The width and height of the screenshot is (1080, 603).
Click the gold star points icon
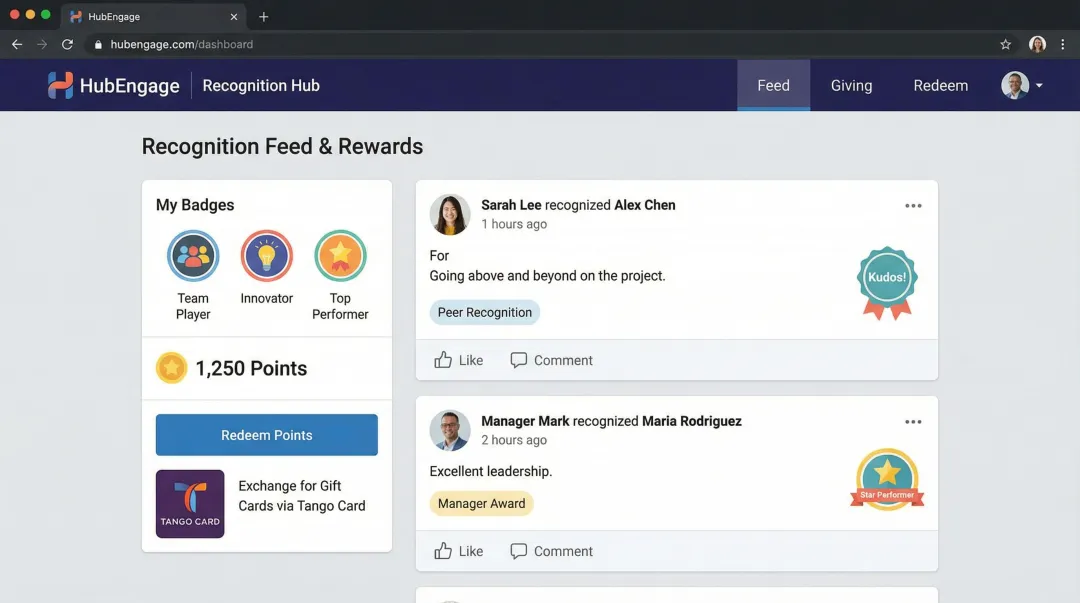[x=171, y=368]
